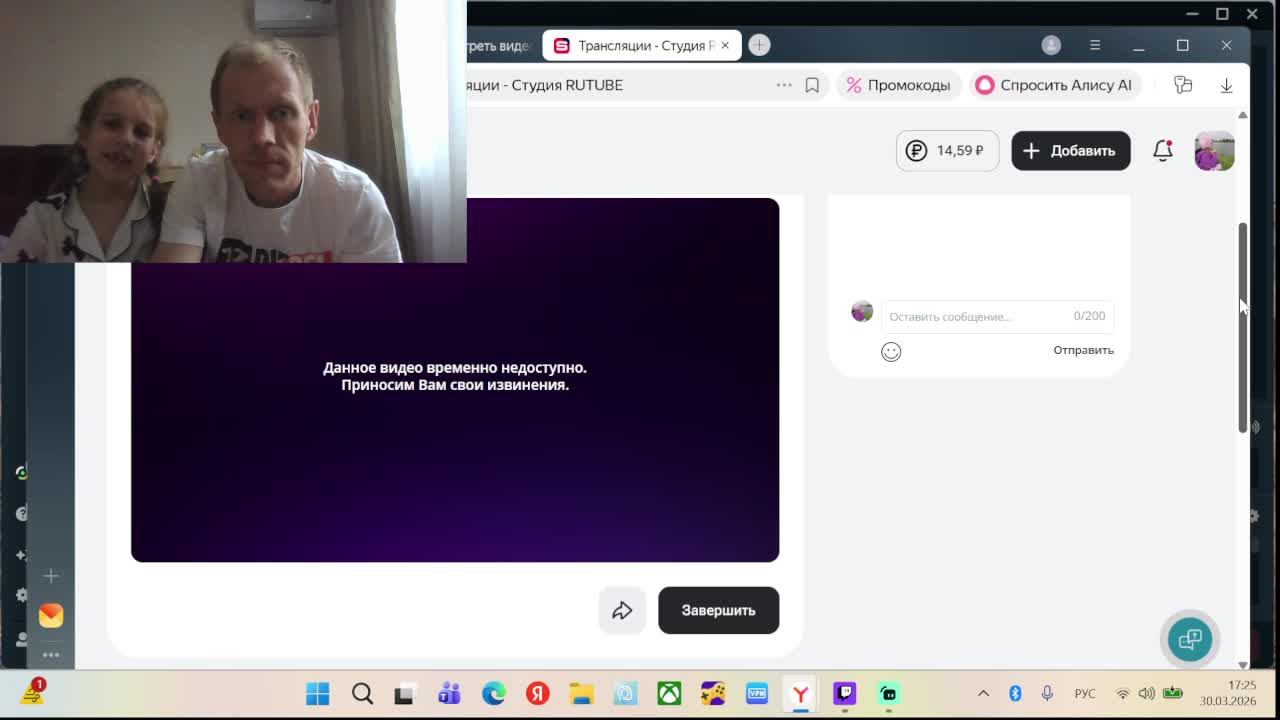
Task: Click the Bluetooth tray icon
Action: coord(1015,693)
